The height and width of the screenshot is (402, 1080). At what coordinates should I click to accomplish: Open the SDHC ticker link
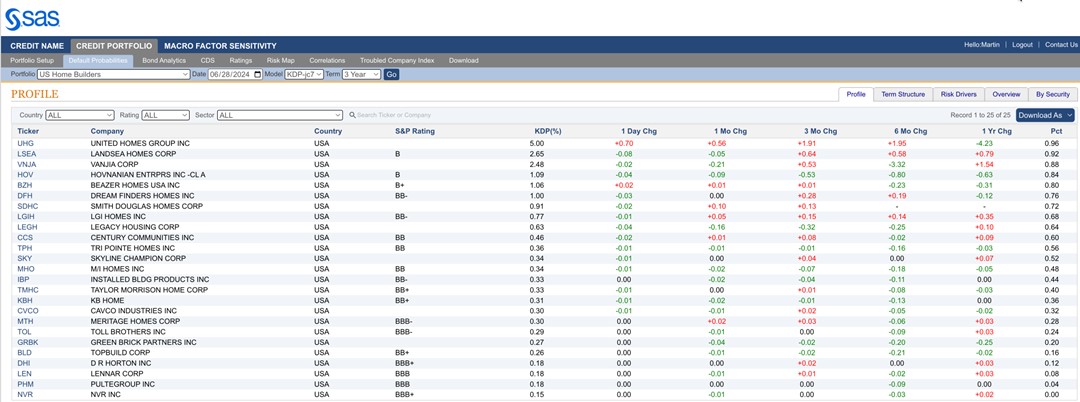28,206
